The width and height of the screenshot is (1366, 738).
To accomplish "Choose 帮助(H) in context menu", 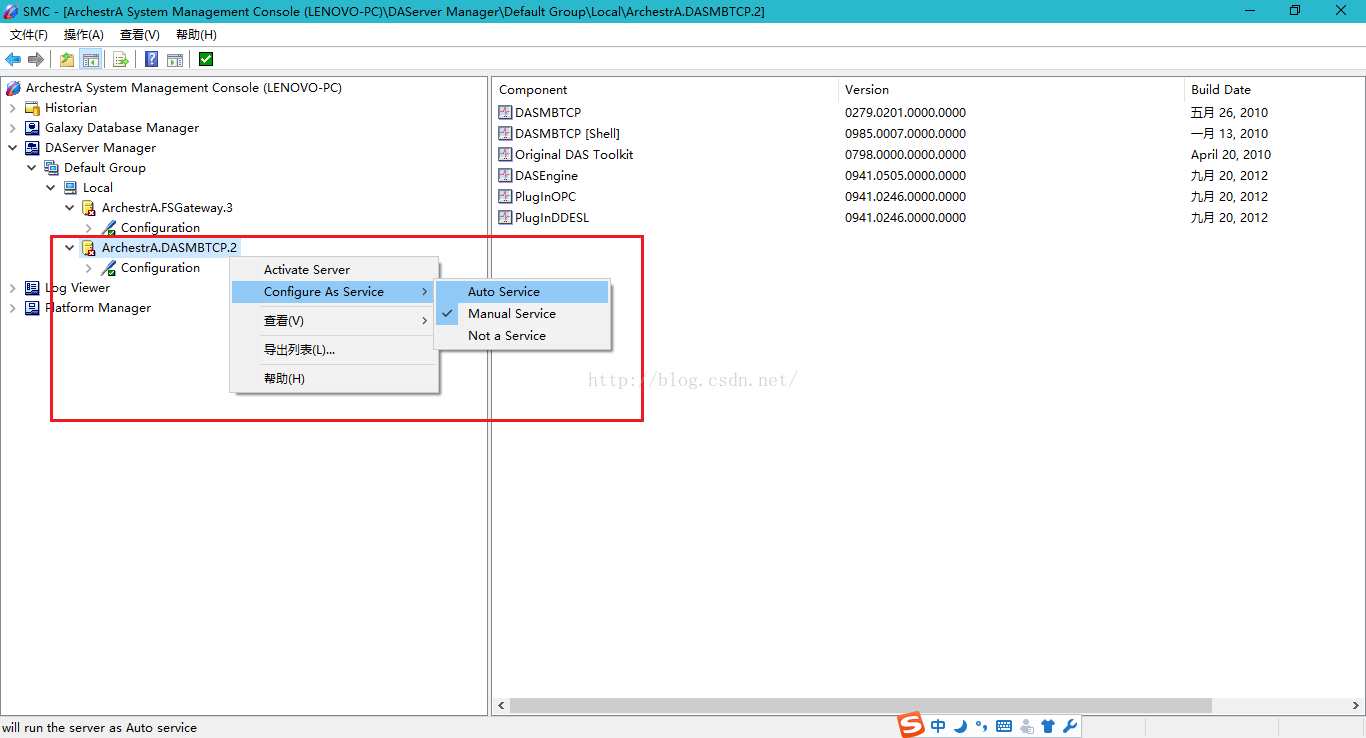I will (335, 379).
